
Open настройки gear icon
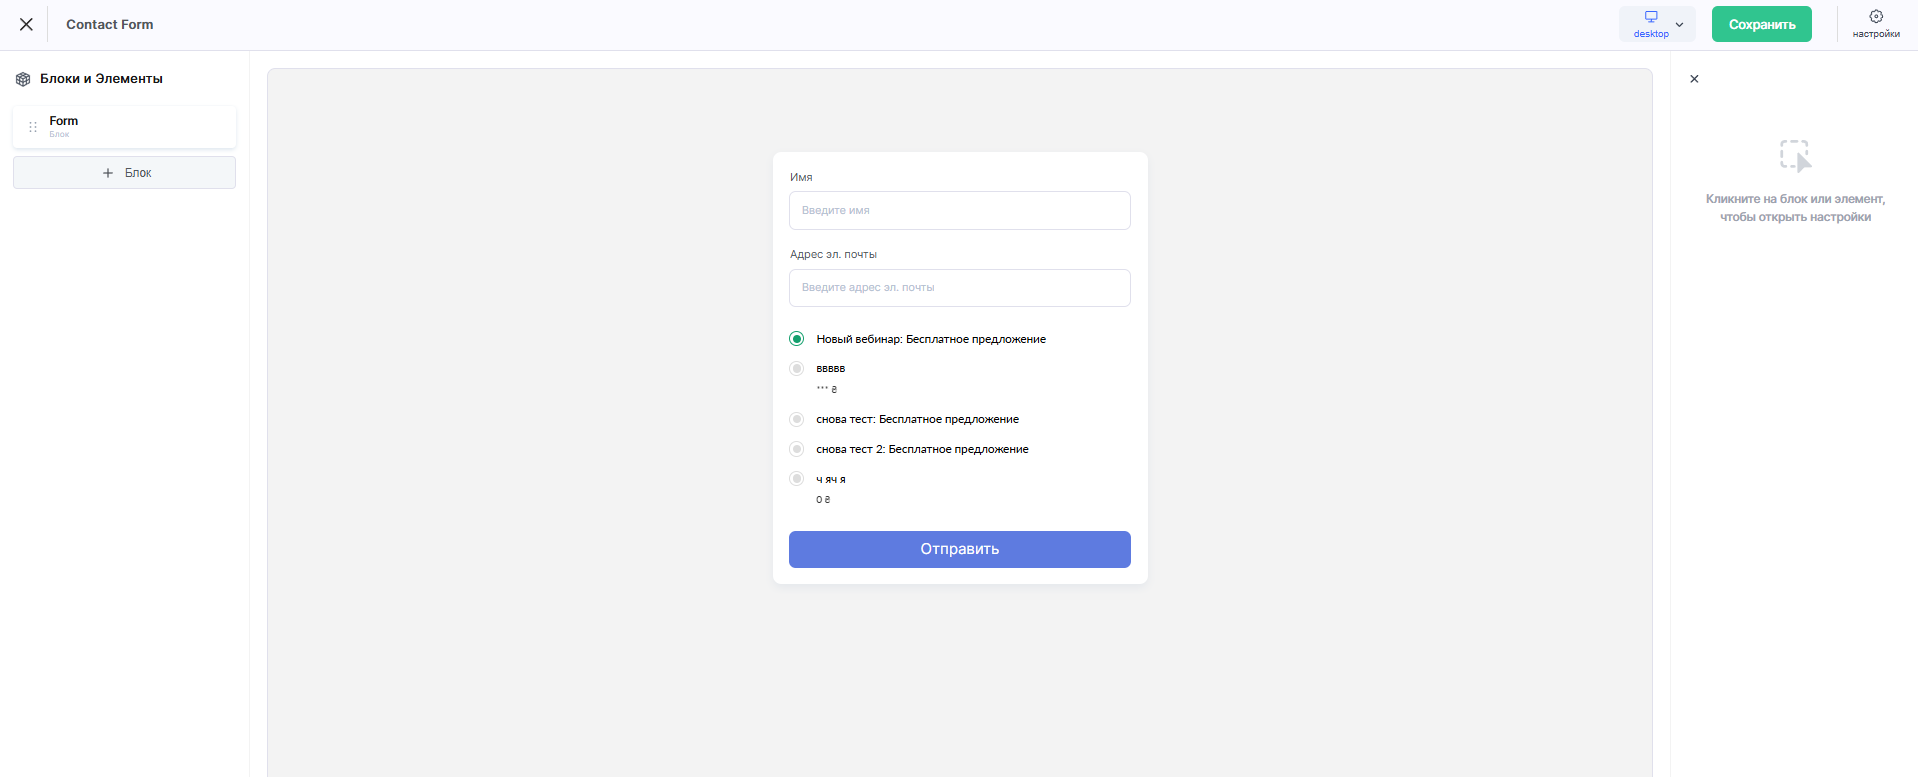1876,16
